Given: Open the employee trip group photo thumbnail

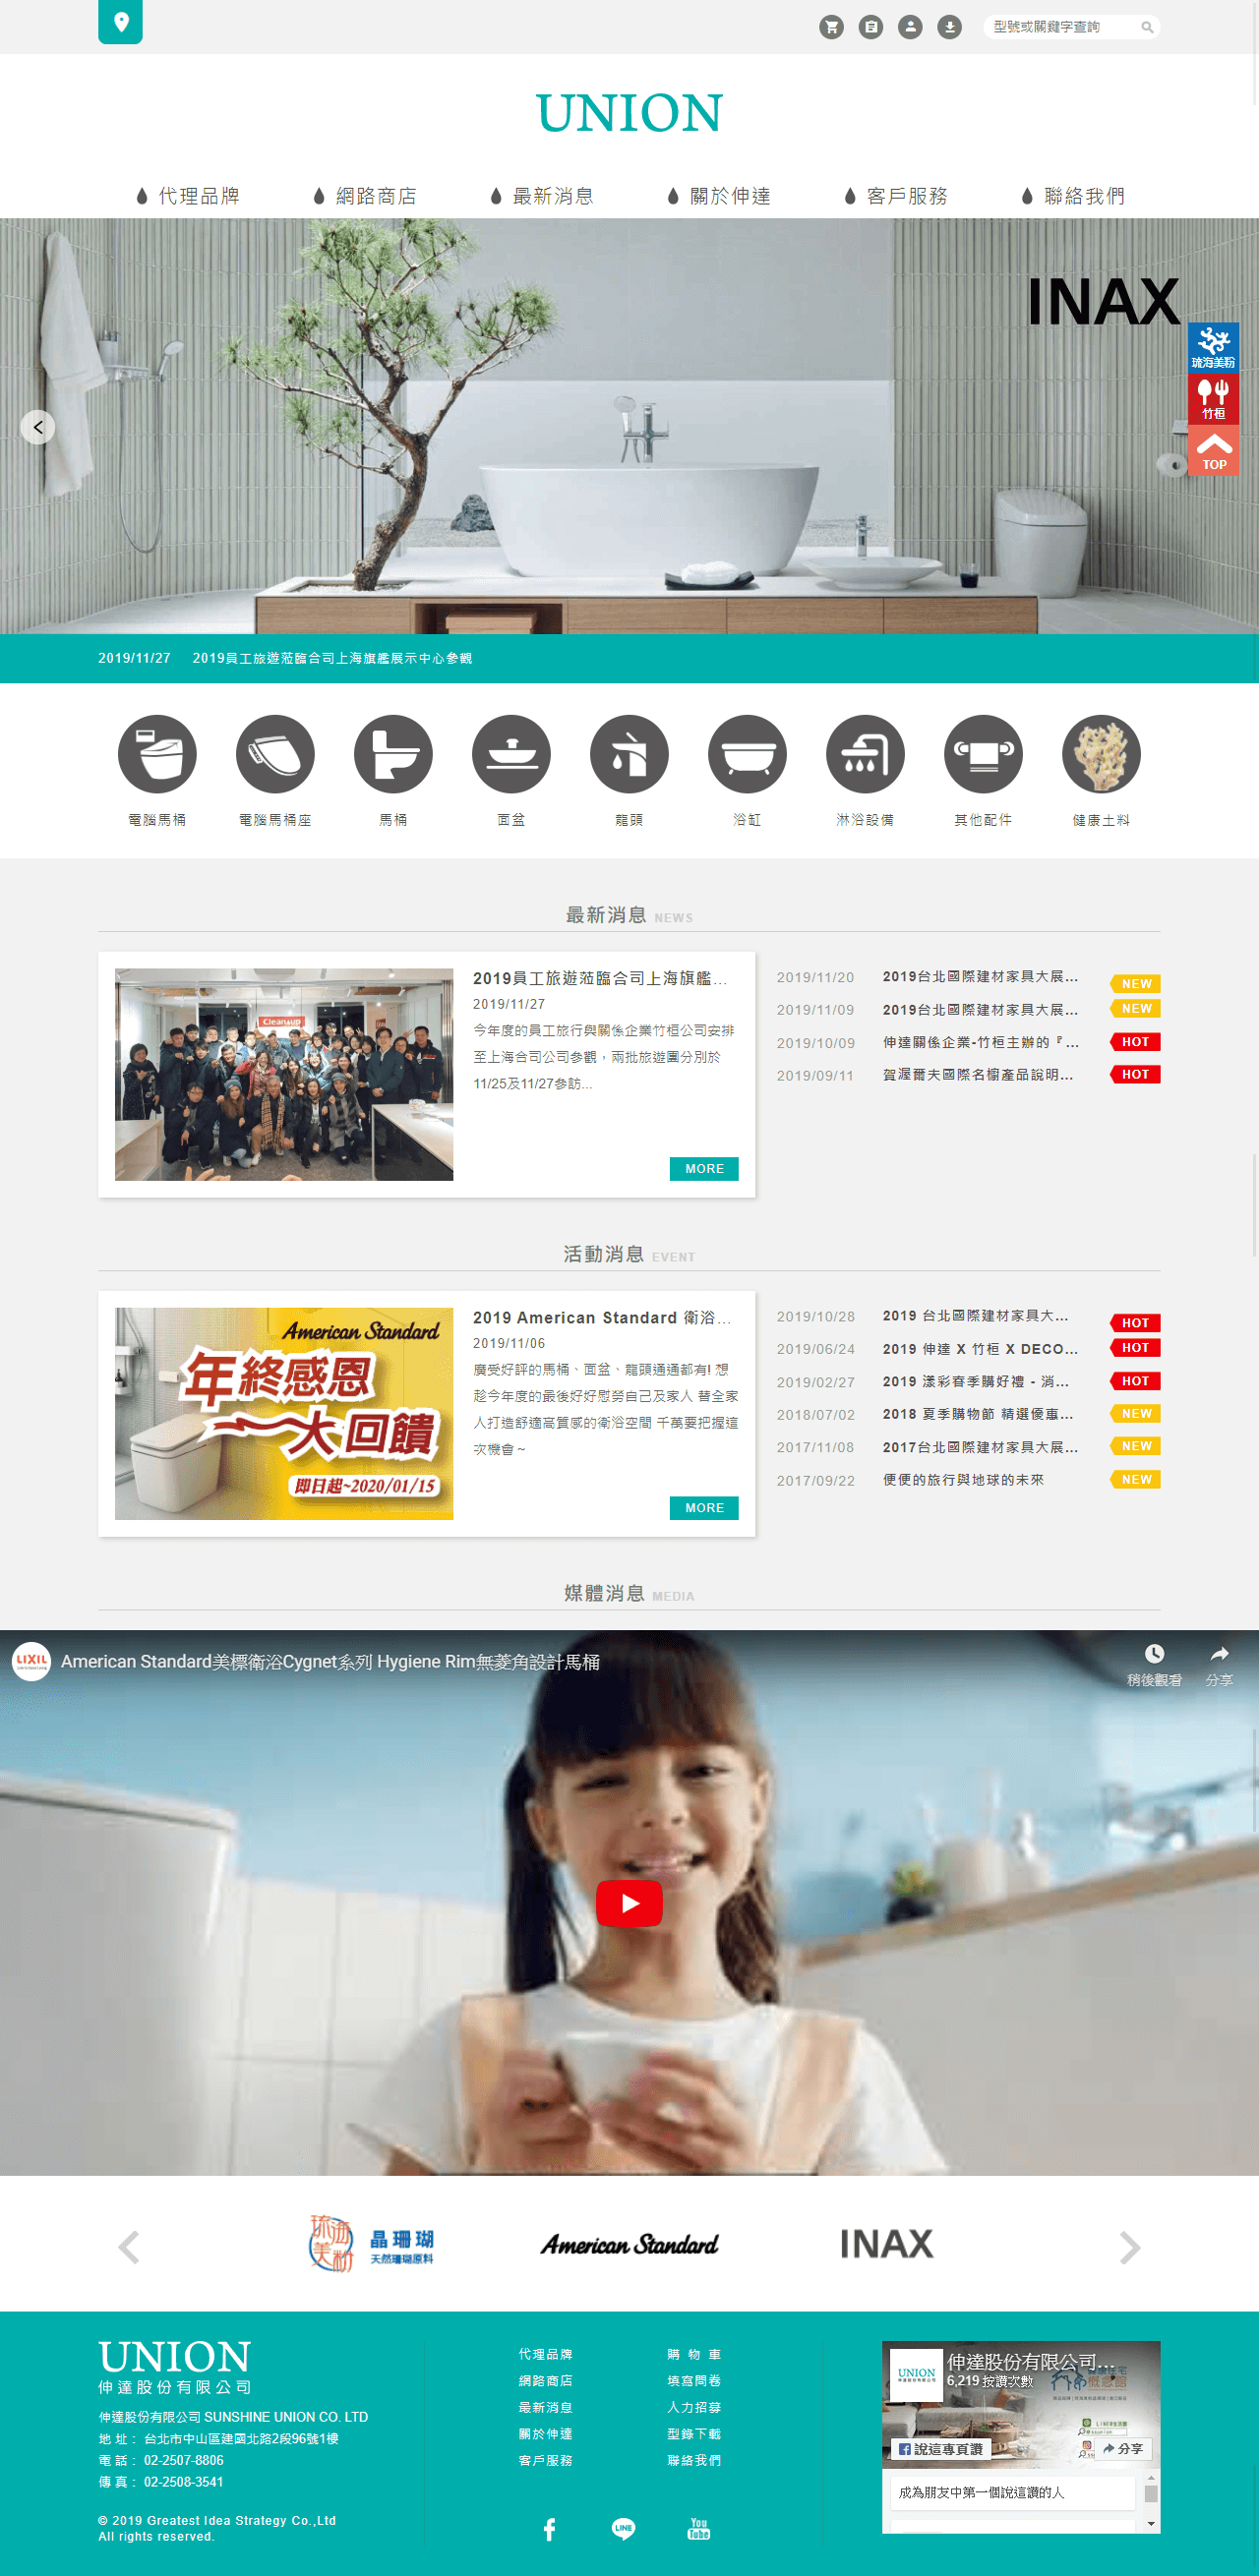Looking at the screenshot, I should click(284, 1074).
